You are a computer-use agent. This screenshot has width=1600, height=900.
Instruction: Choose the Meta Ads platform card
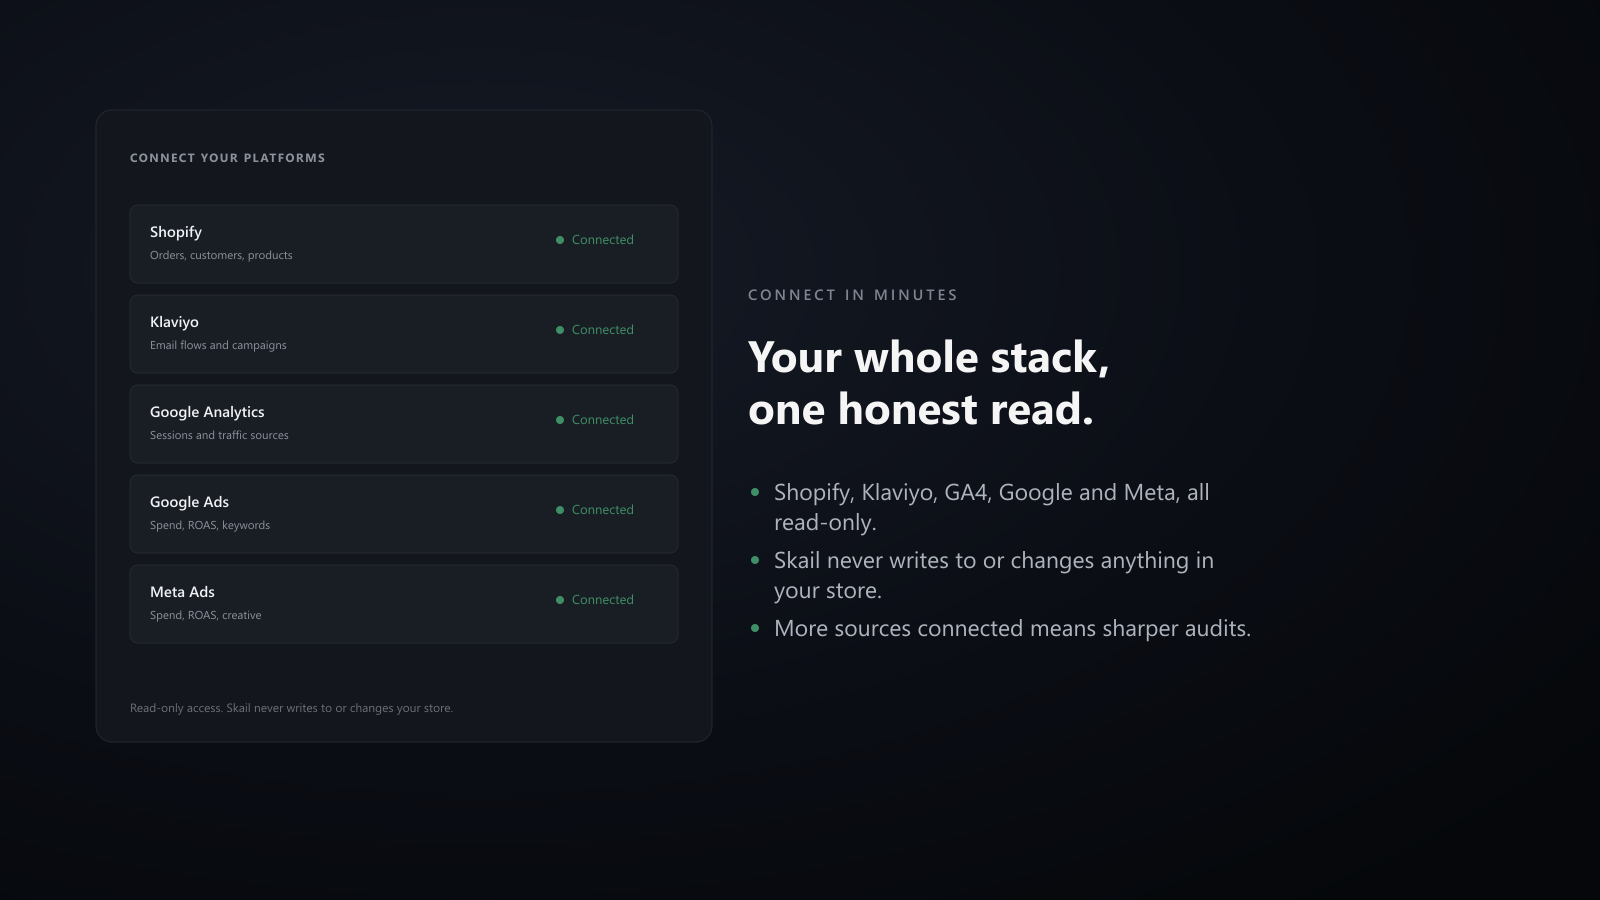pos(404,604)
